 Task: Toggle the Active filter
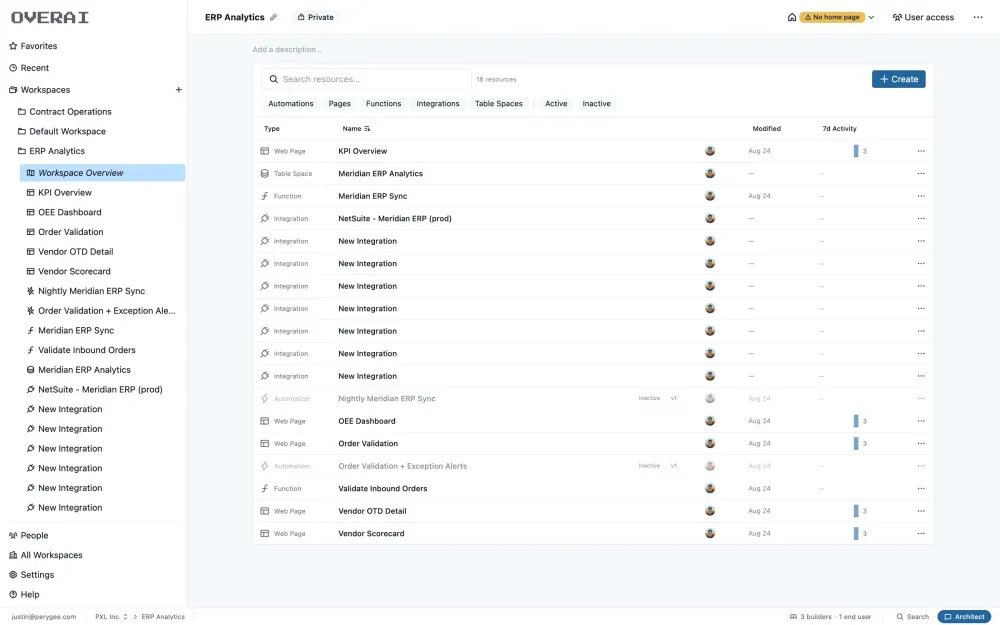[x=556, y=103]
